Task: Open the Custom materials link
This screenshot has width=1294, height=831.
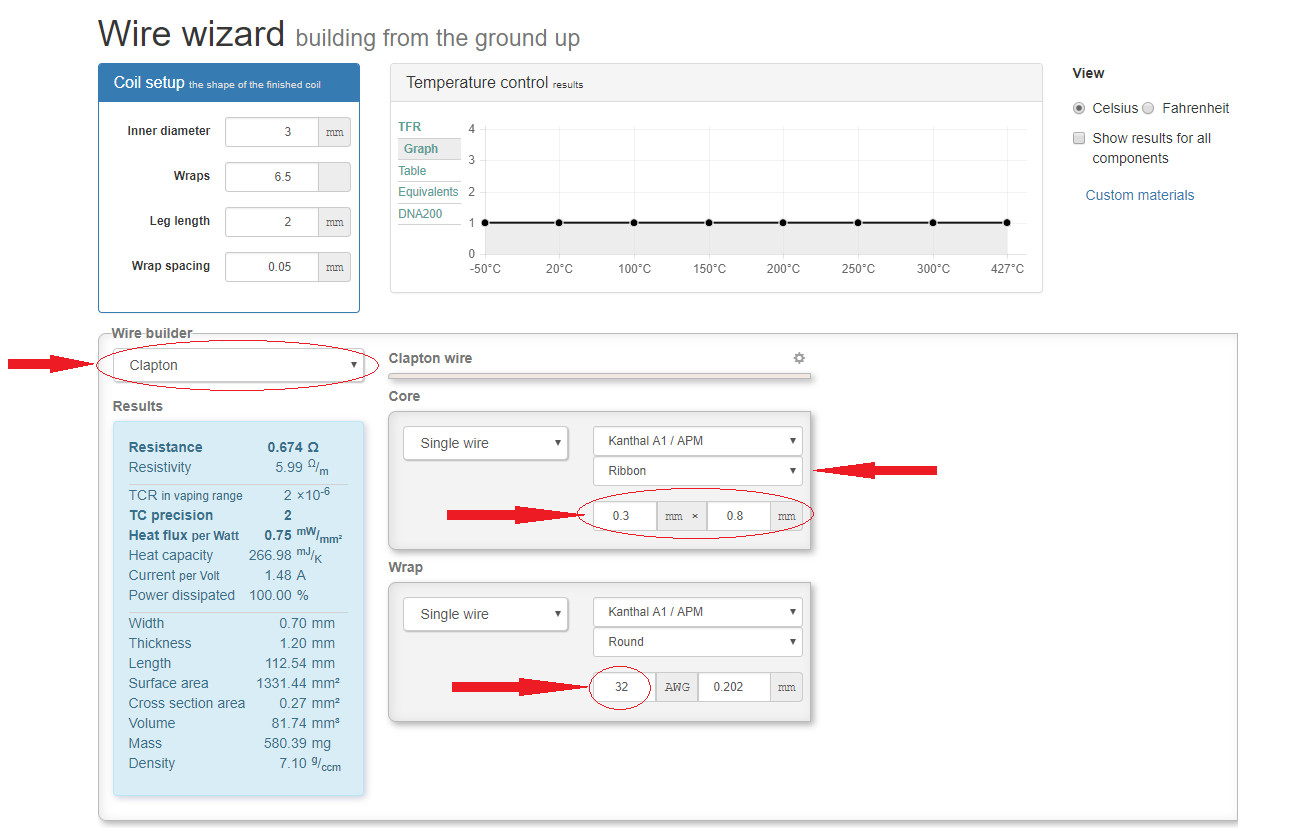Action: point(1139,195)
